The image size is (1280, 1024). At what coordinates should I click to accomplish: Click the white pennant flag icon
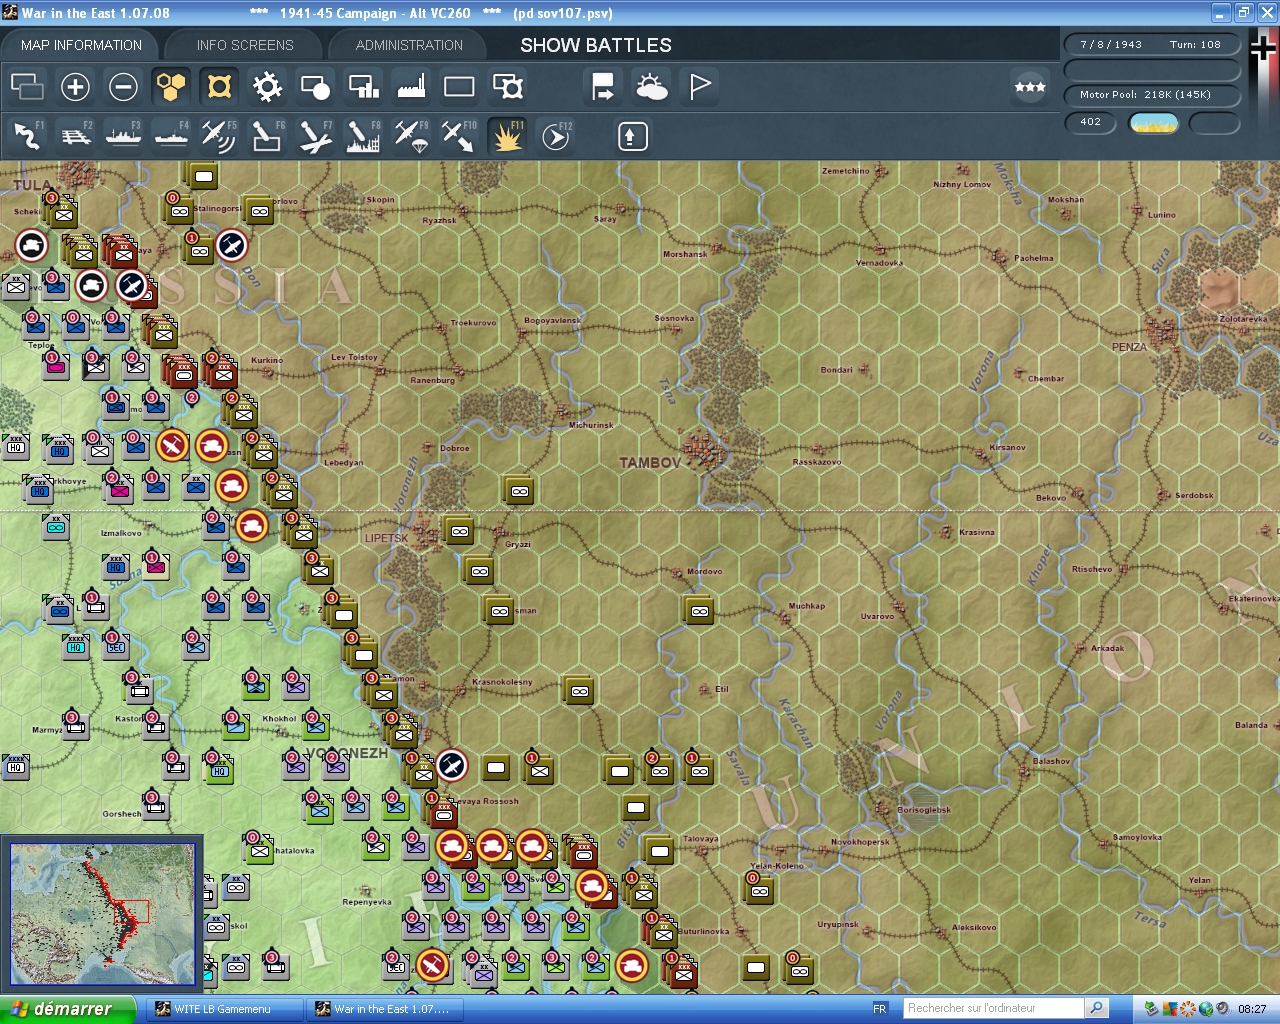pos(700,87)
